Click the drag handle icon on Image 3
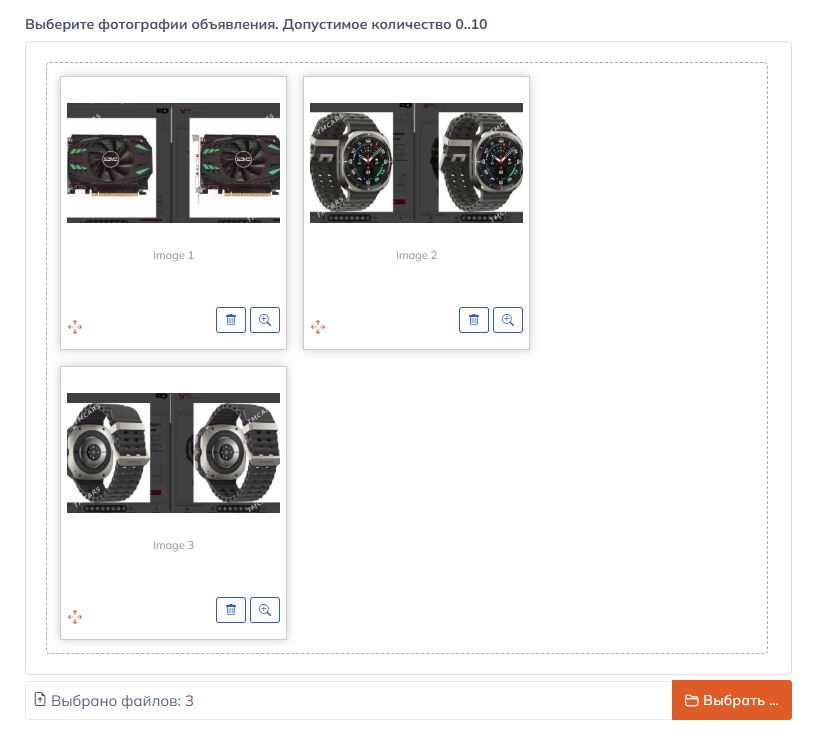This screenshot has height=735, width=814. (74, 617)
